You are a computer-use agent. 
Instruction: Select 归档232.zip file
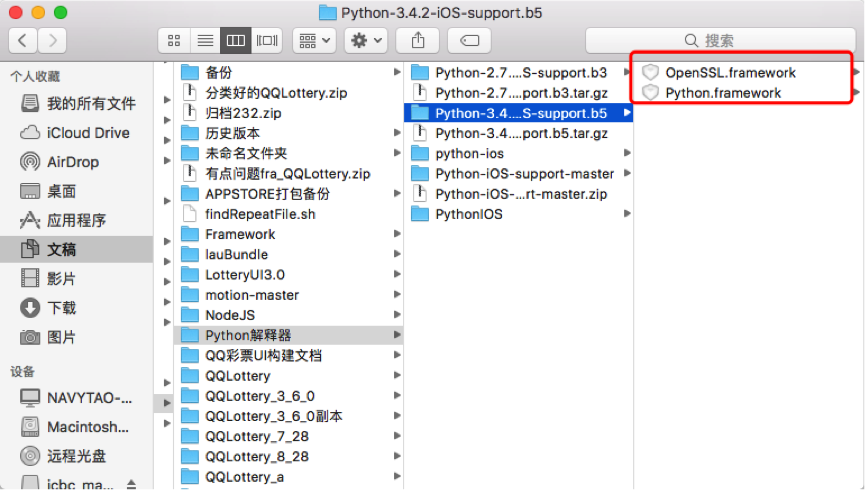point(289,113)
